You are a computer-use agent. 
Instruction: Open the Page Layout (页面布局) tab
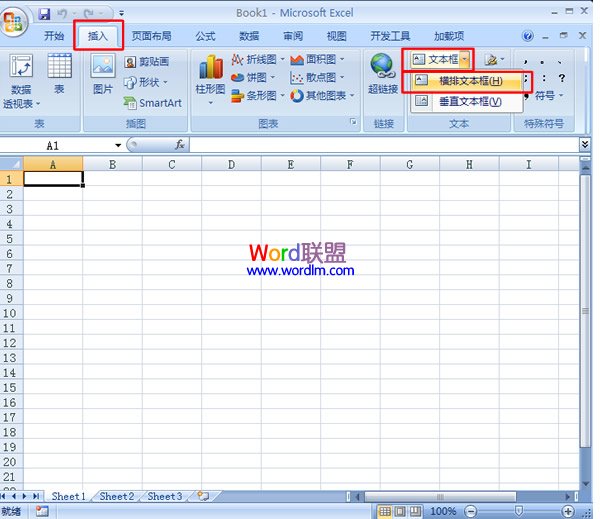coord(152,36)
